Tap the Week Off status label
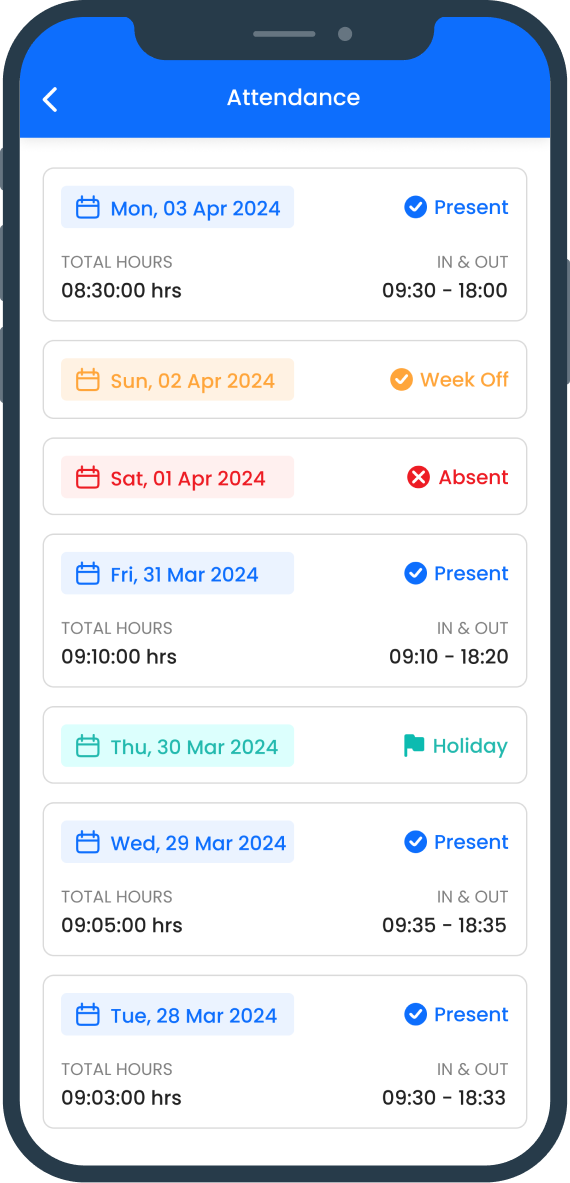This screenshot has height=1183, width=570. (464, 379)
